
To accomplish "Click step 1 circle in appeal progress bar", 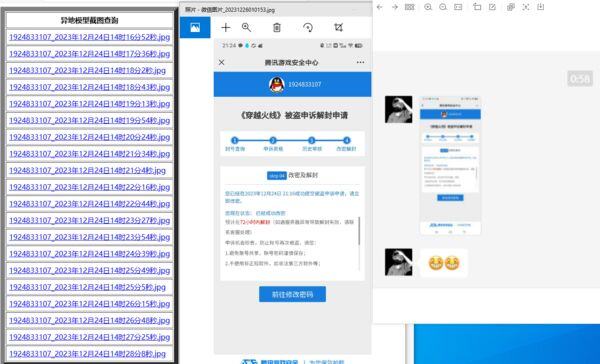I will click(x=235, y=140).
